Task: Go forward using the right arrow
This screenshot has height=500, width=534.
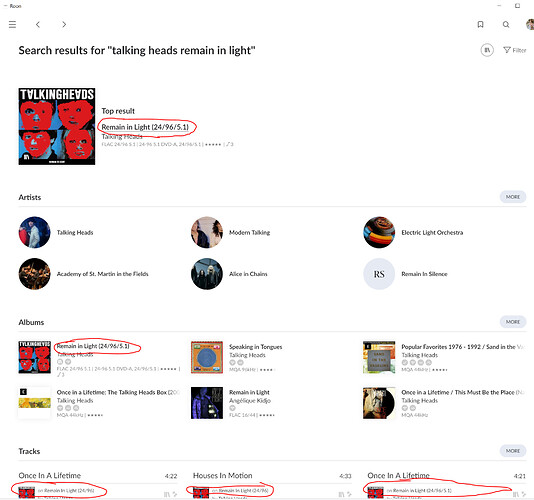Action: pos(64,24)
